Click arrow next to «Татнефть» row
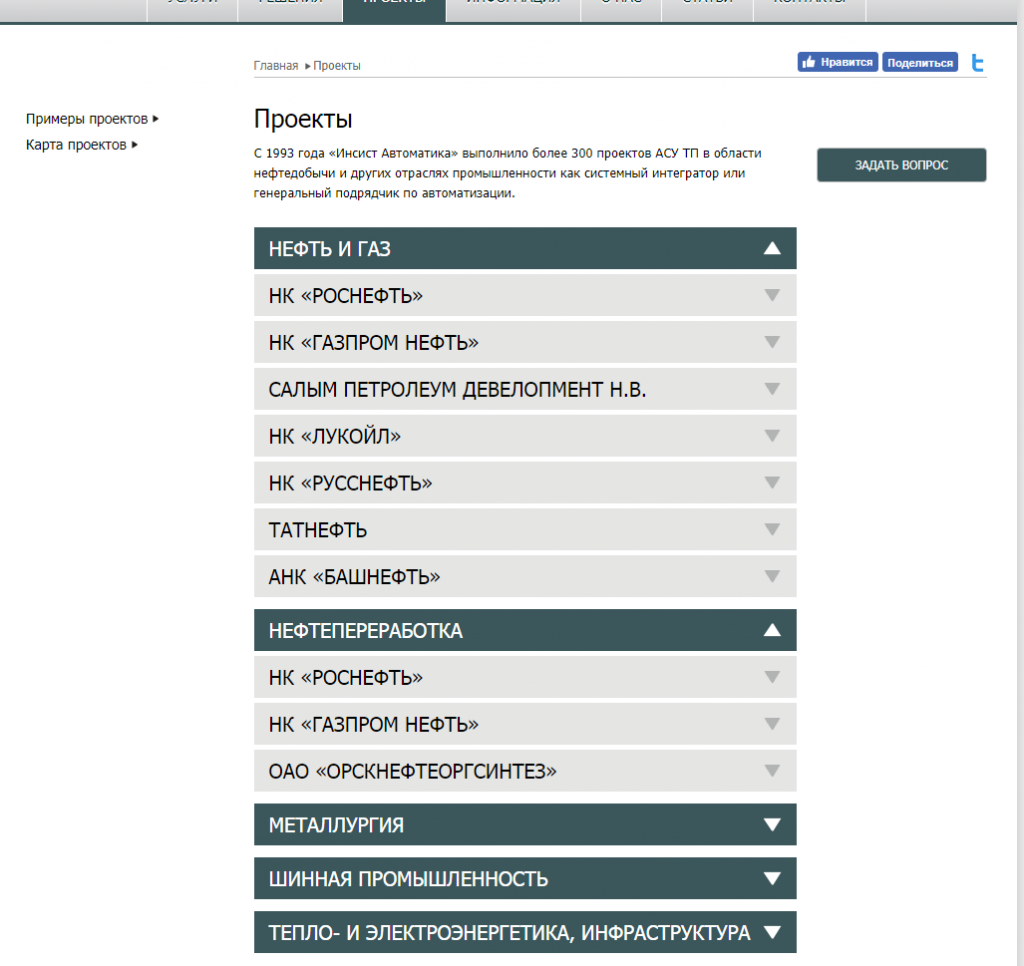The height and width of the screenshot is (966, 1024). (771, 529)
